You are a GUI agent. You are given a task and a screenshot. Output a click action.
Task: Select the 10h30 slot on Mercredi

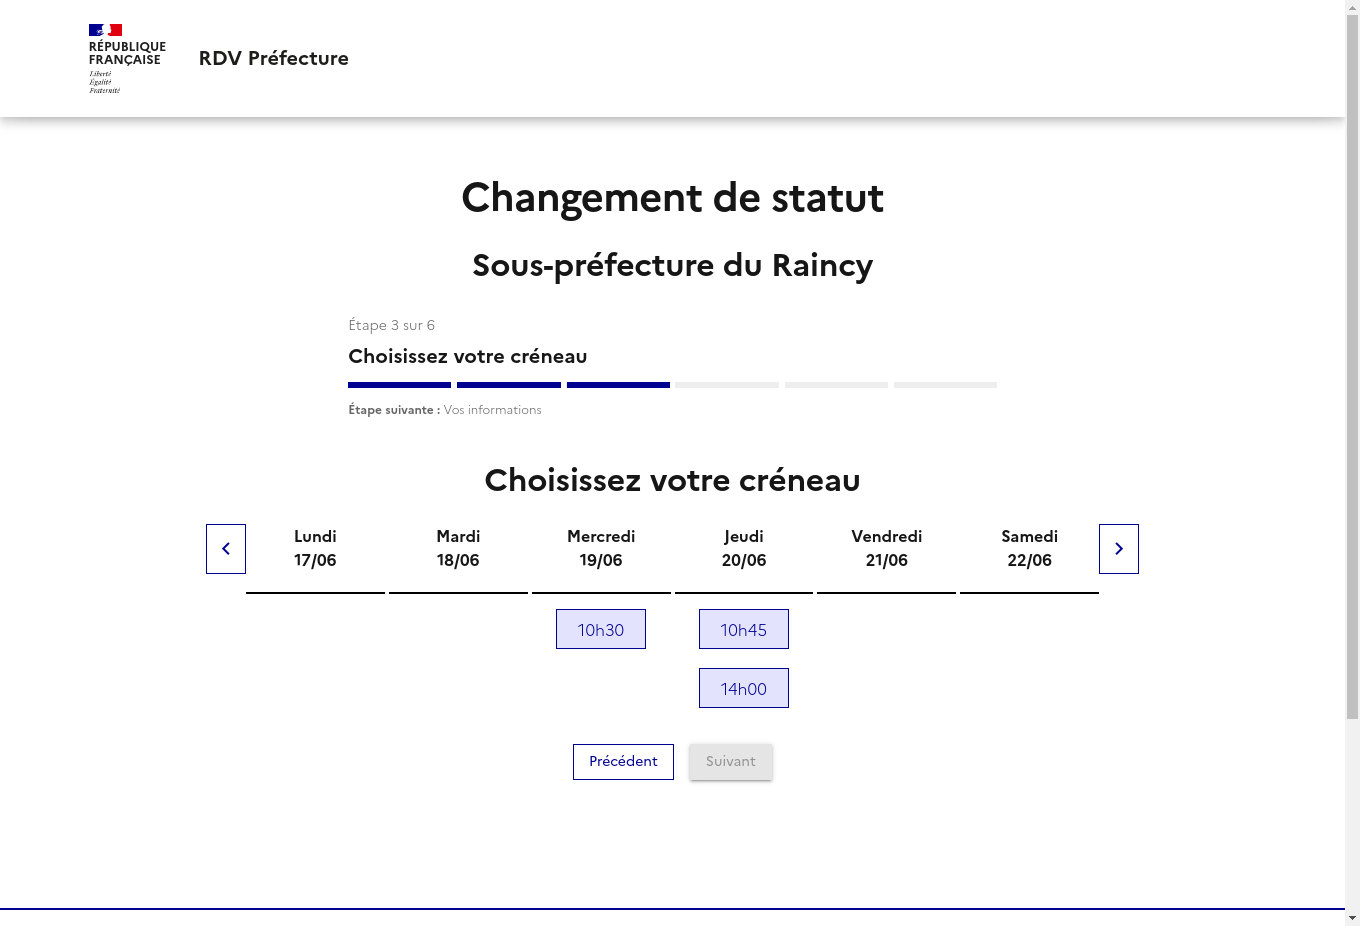(x=601, y=629)
